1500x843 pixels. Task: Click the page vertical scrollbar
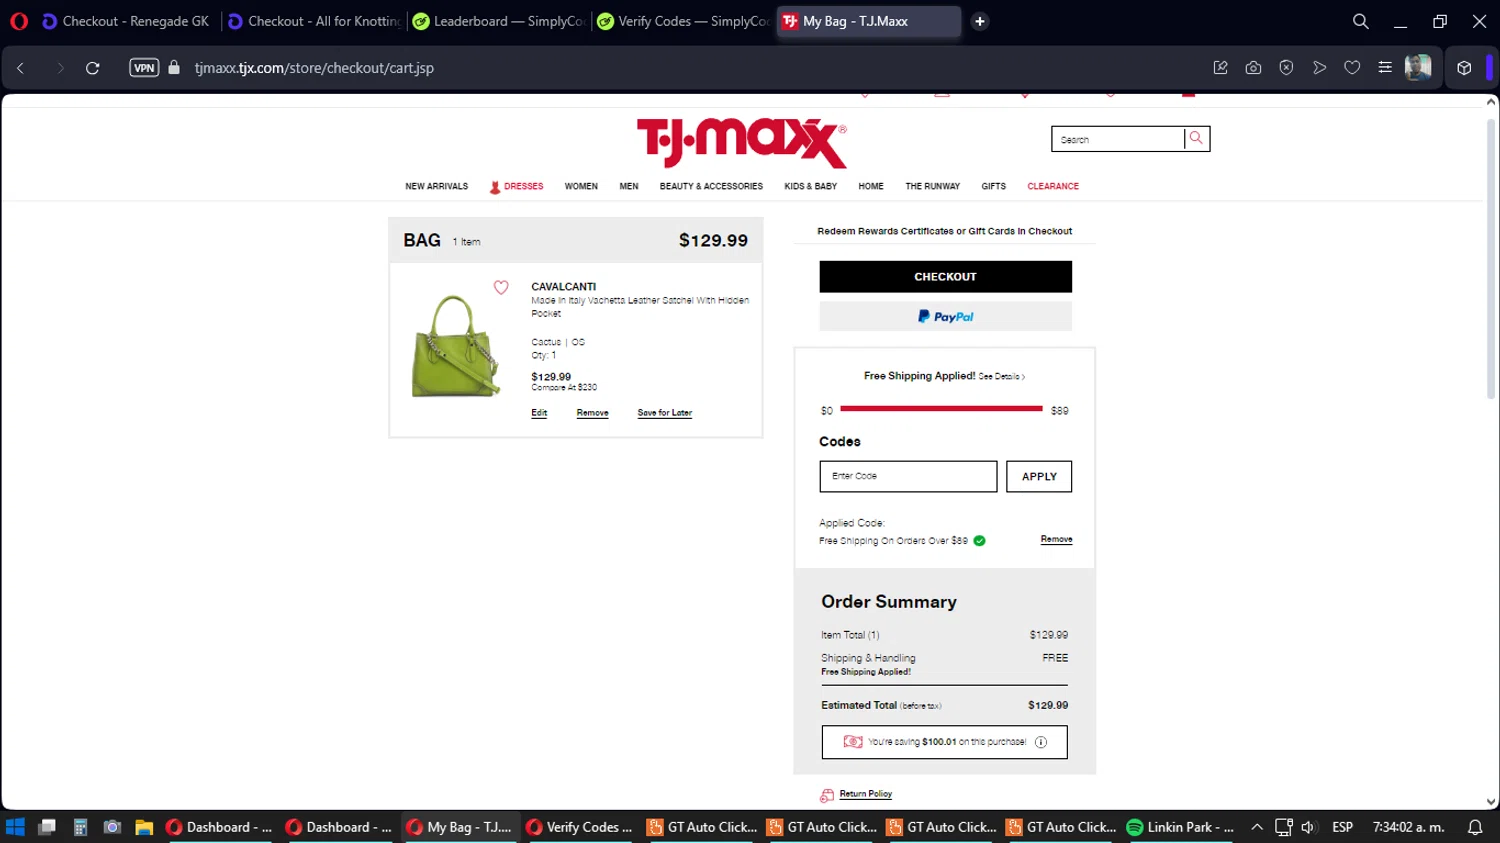(1491, 260)
